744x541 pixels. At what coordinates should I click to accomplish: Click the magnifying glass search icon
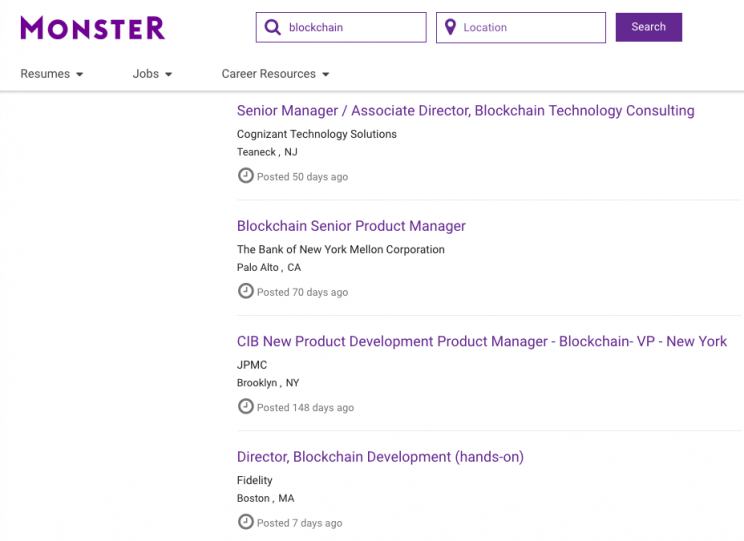(272, 27)
